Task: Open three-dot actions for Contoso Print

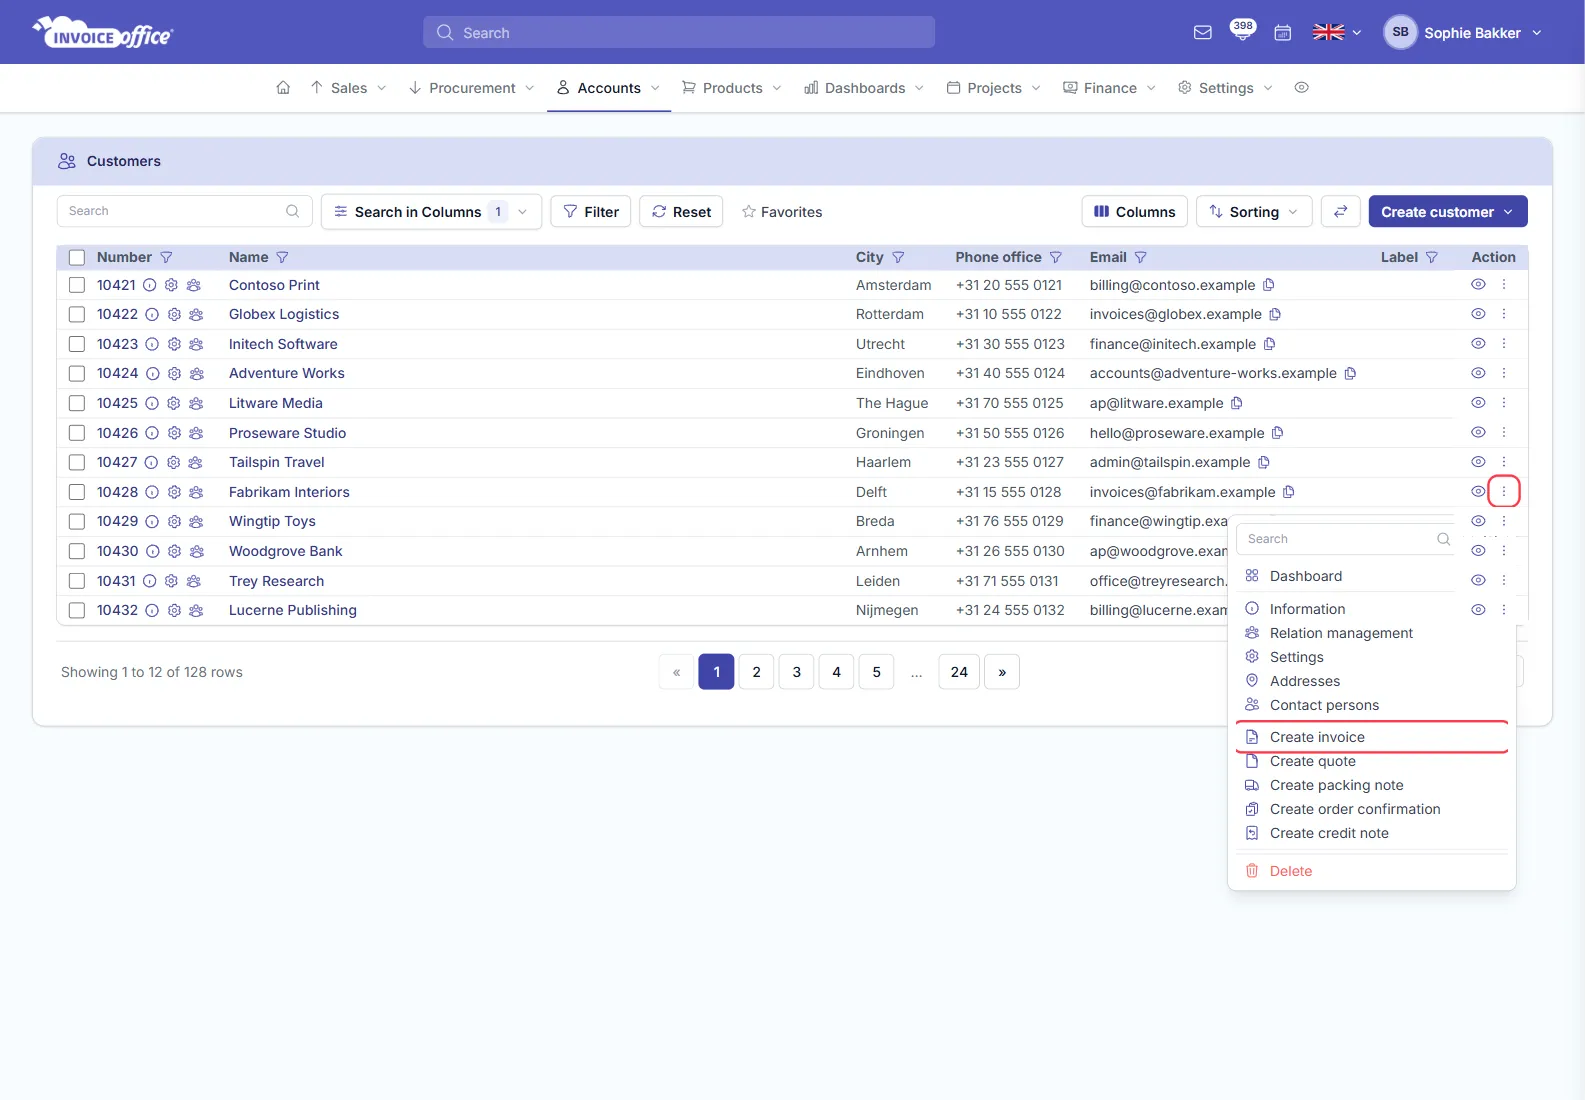Action: click(x=1504, y=285)
